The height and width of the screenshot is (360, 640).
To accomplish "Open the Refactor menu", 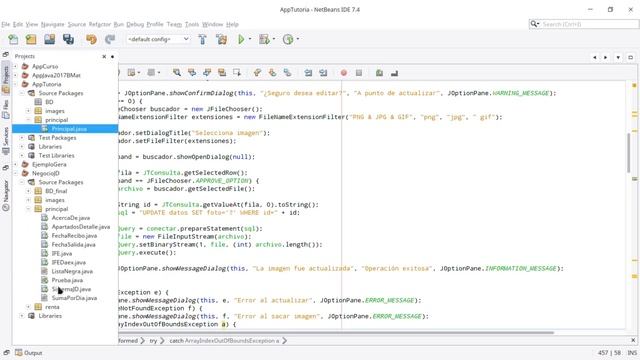I will click(x=100, y=24).
